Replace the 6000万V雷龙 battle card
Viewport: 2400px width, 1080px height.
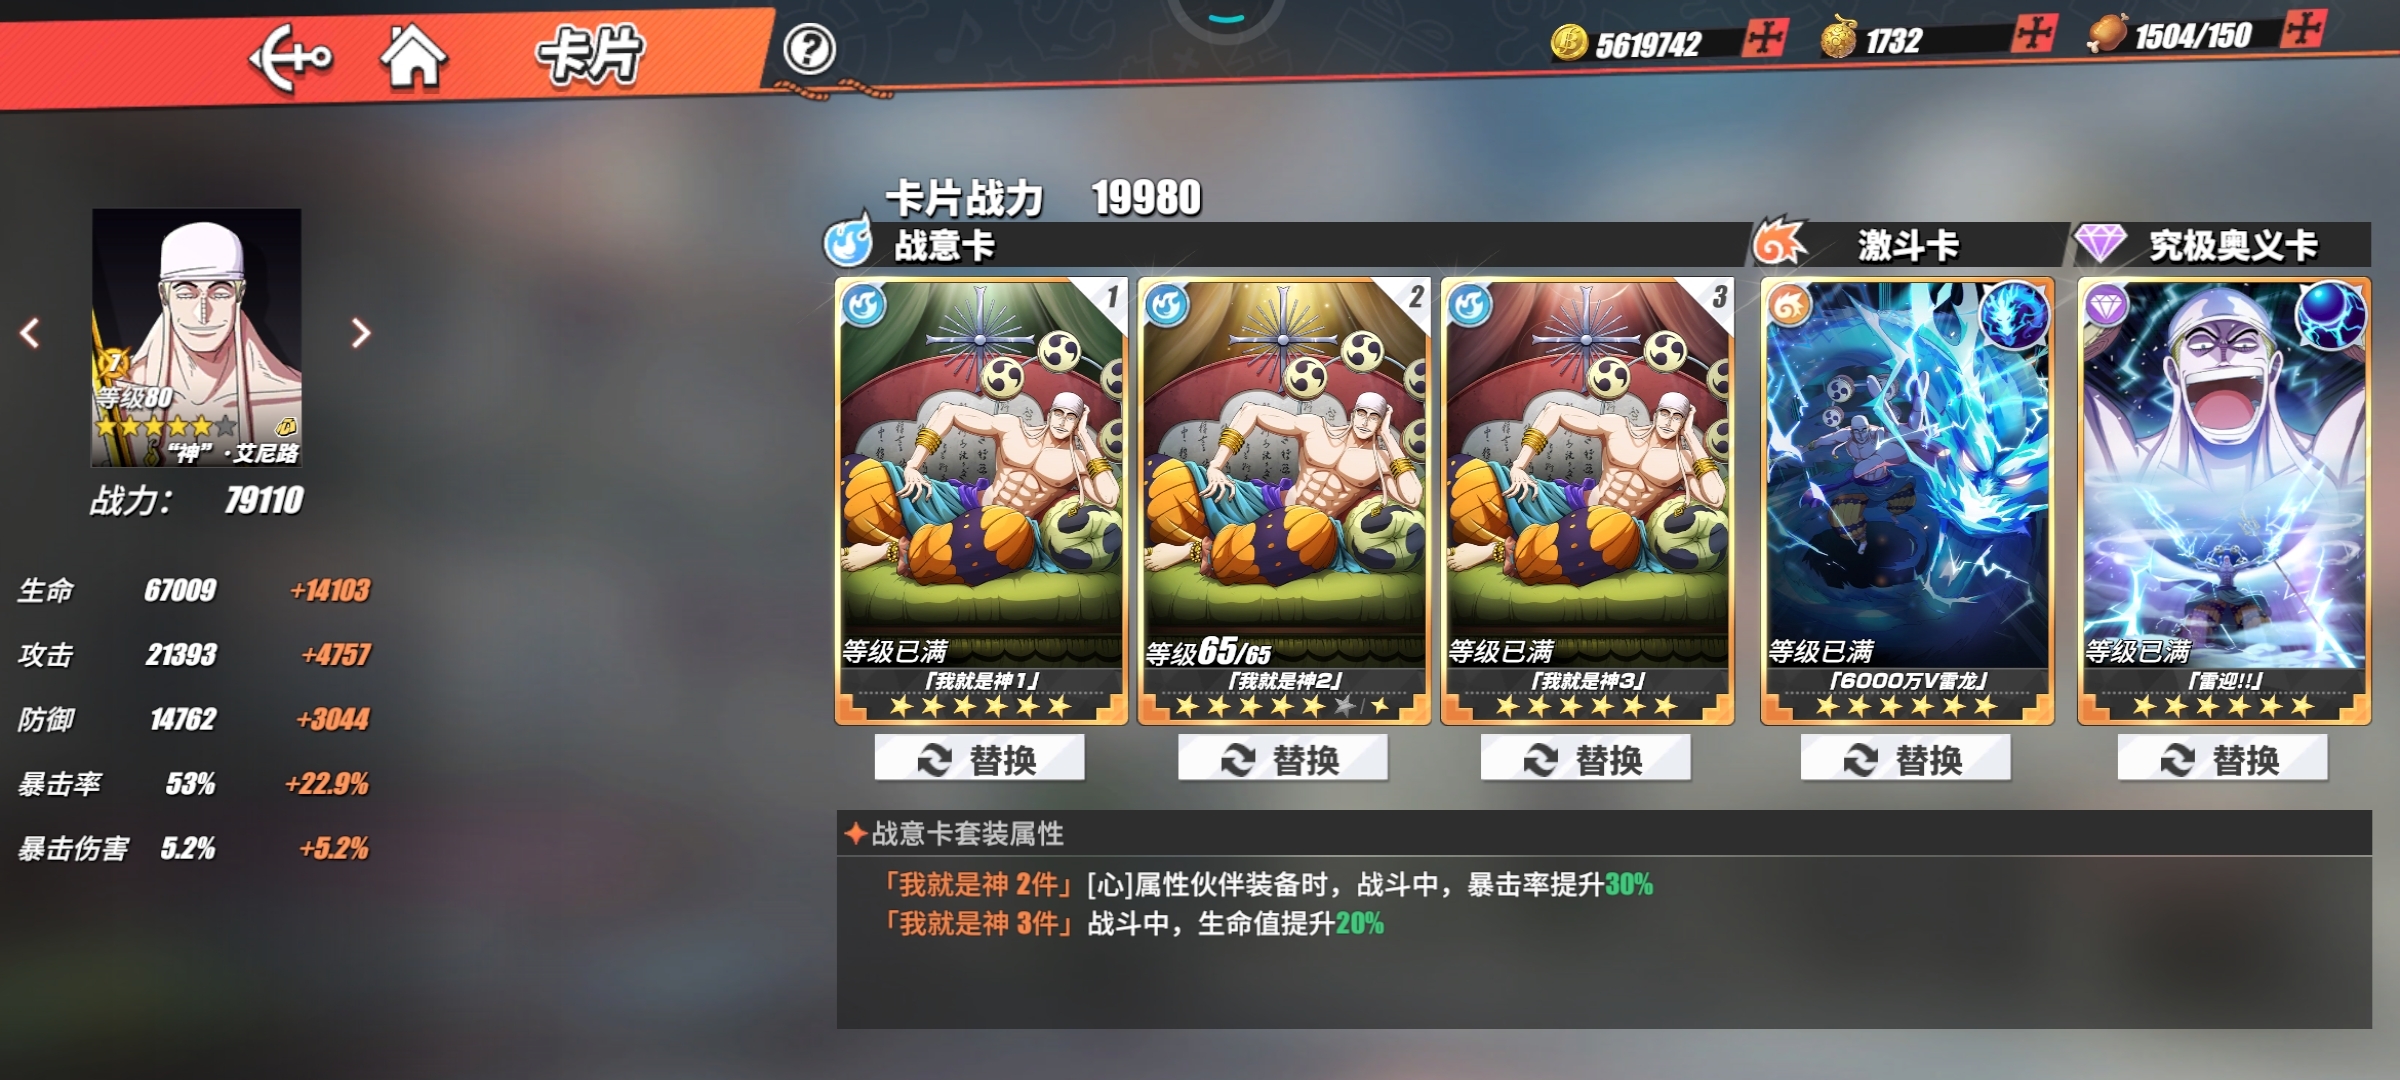click(1905, 759)
